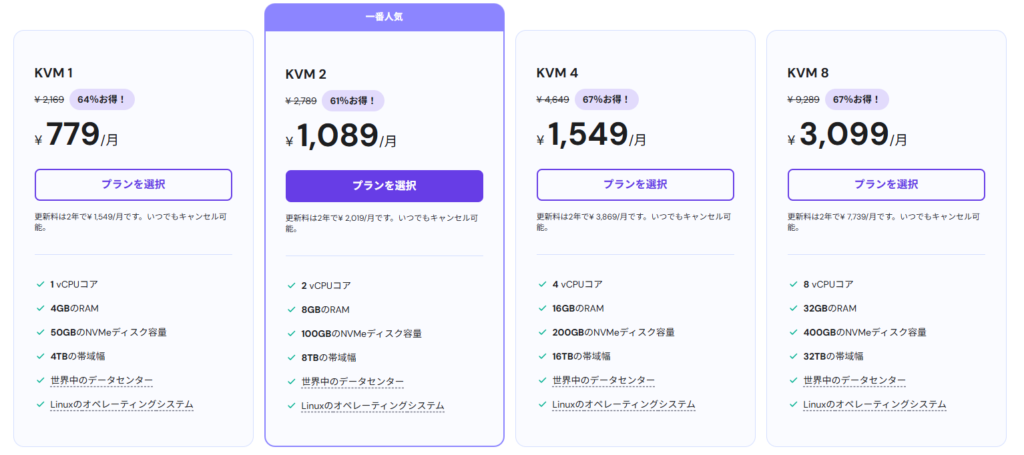Click KVM 4 世界中のデータセンター link
Image resolution: width=1024 pixels, height=455 pixels.
(x=603, y=380)
